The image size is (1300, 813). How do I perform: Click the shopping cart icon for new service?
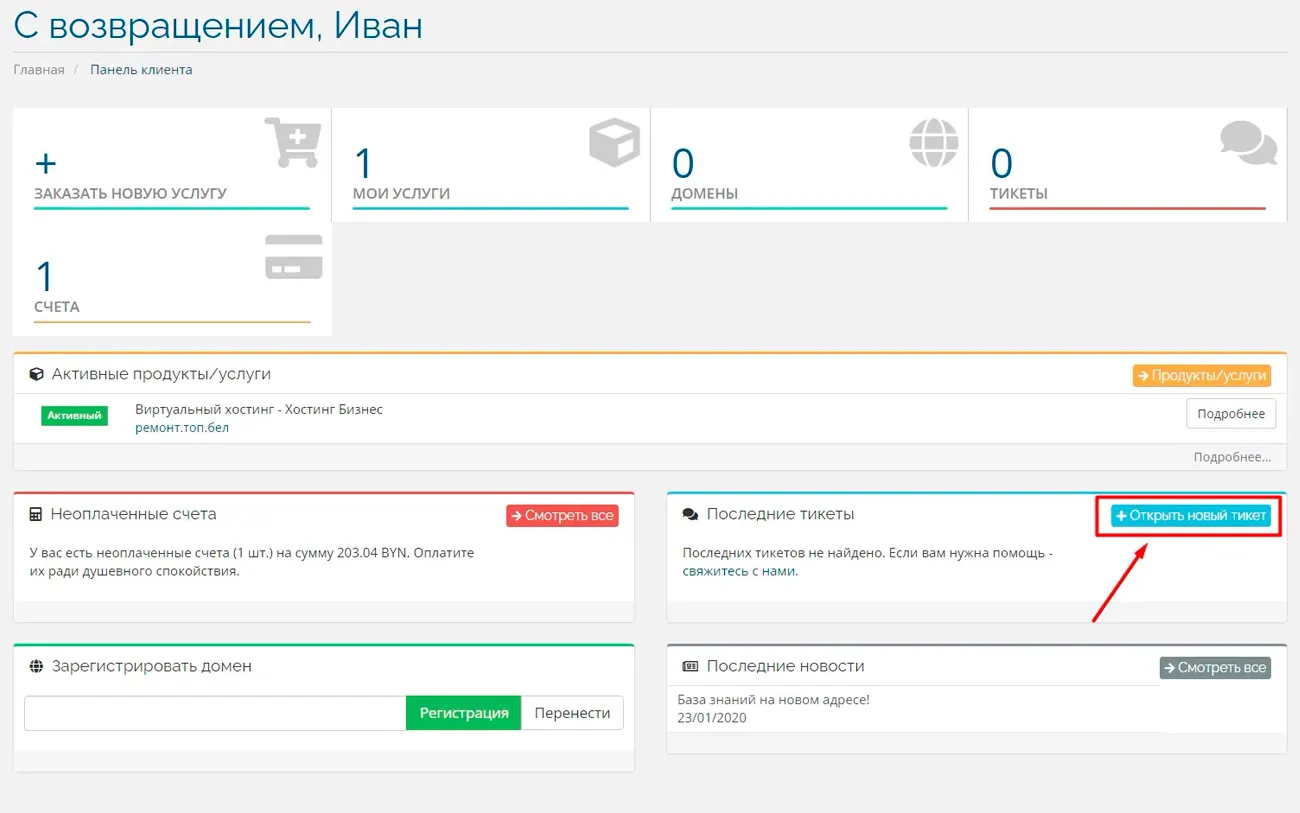pyautogui.click(x=292, y=142)
